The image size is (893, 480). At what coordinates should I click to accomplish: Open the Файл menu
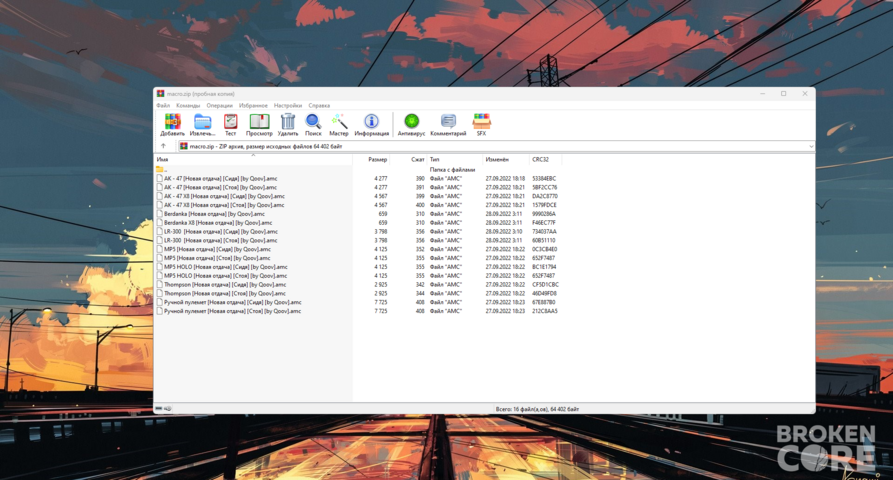163,105
